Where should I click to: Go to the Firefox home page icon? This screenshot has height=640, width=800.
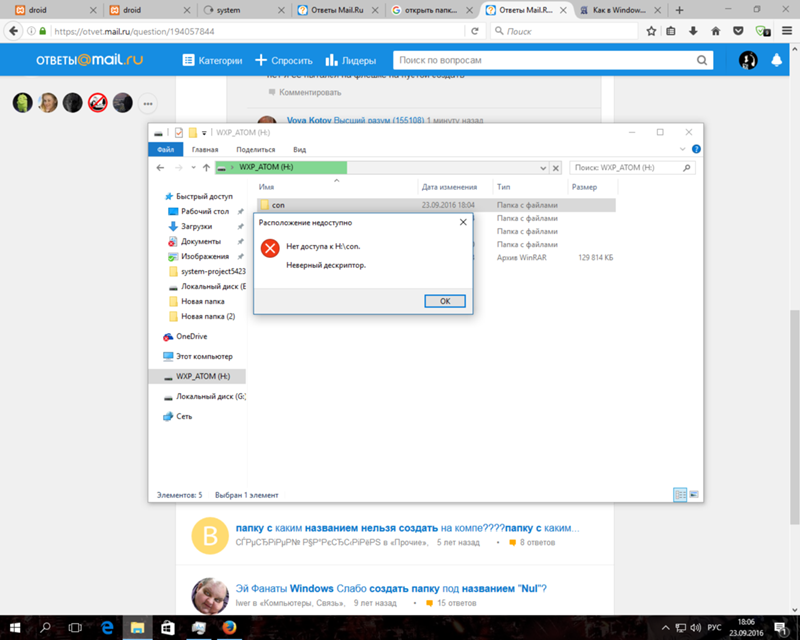tap(715, 31)
